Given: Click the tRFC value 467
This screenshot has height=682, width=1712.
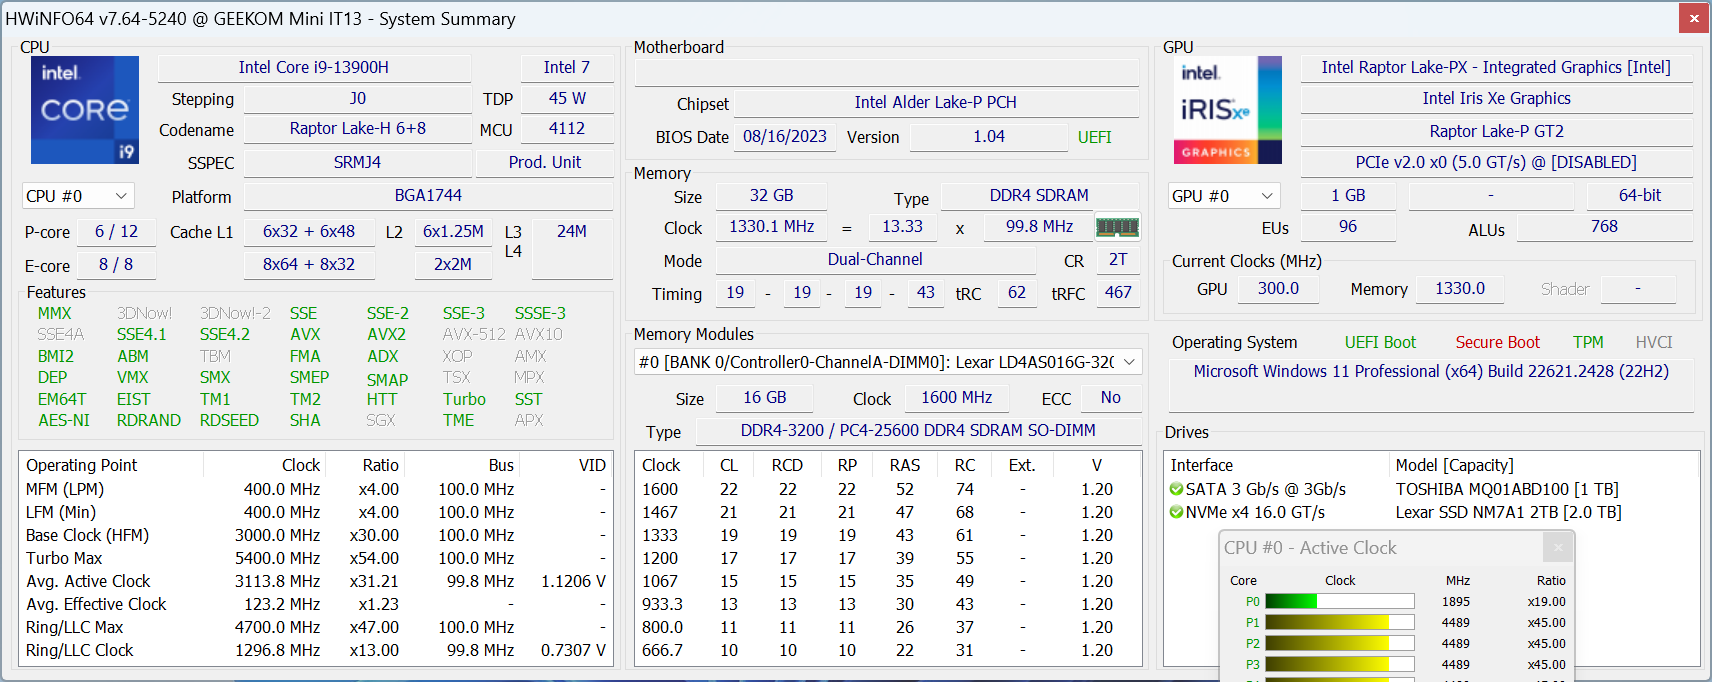Looking at the screenshot, I should coord(1118,293).
